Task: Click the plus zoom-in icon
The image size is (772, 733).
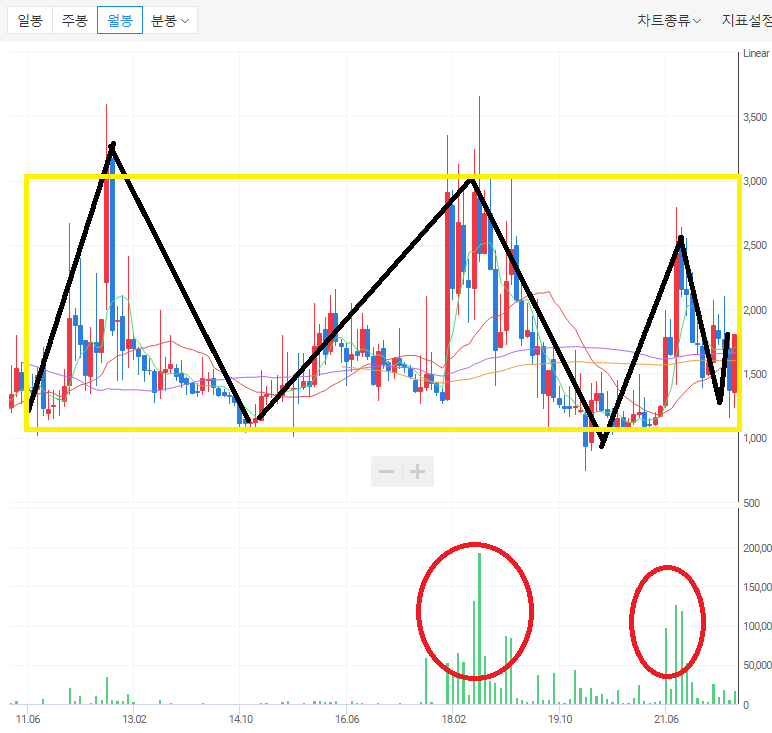Action: tap(418, 472)
